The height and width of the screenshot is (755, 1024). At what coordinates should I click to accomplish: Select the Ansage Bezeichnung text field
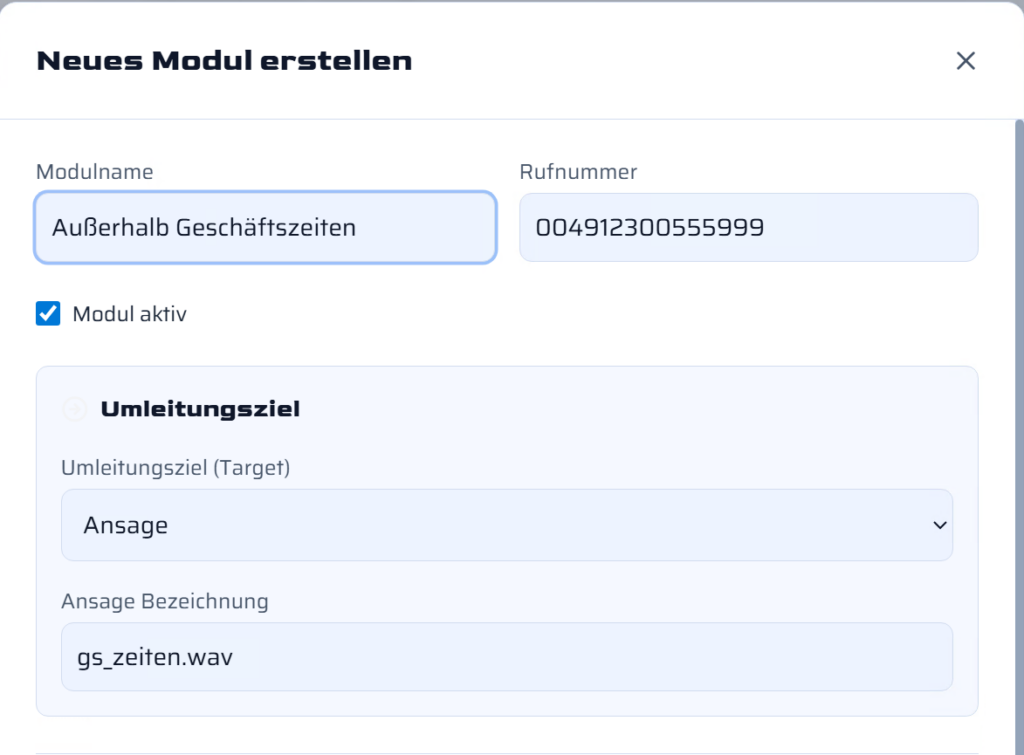[x=506, y=657]
